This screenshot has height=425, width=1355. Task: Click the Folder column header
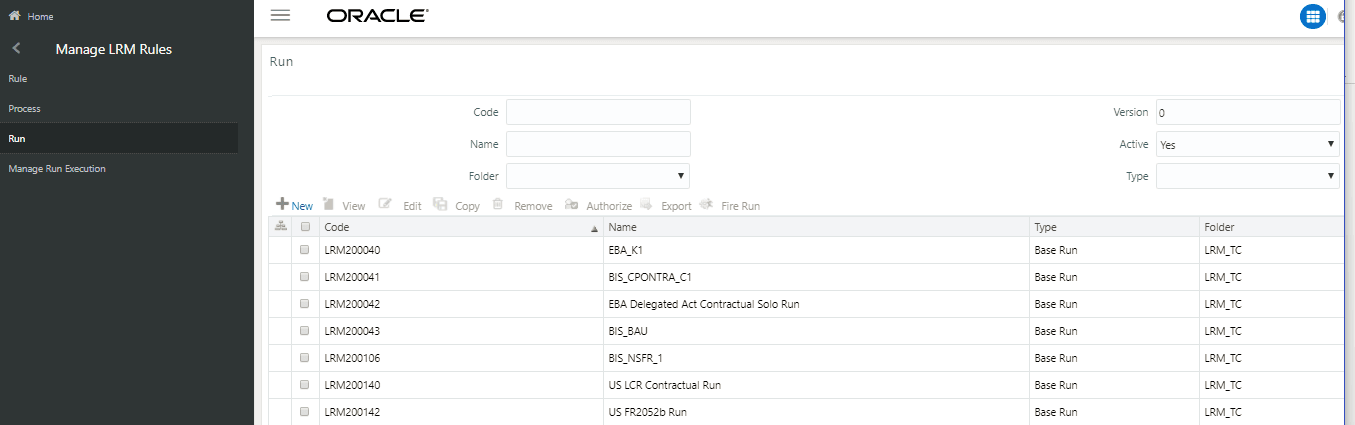click(x=1272, y=227)
